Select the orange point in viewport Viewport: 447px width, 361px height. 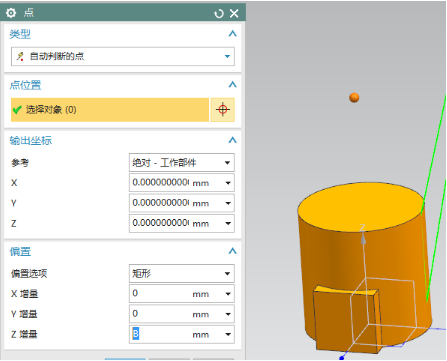[354, 98]
